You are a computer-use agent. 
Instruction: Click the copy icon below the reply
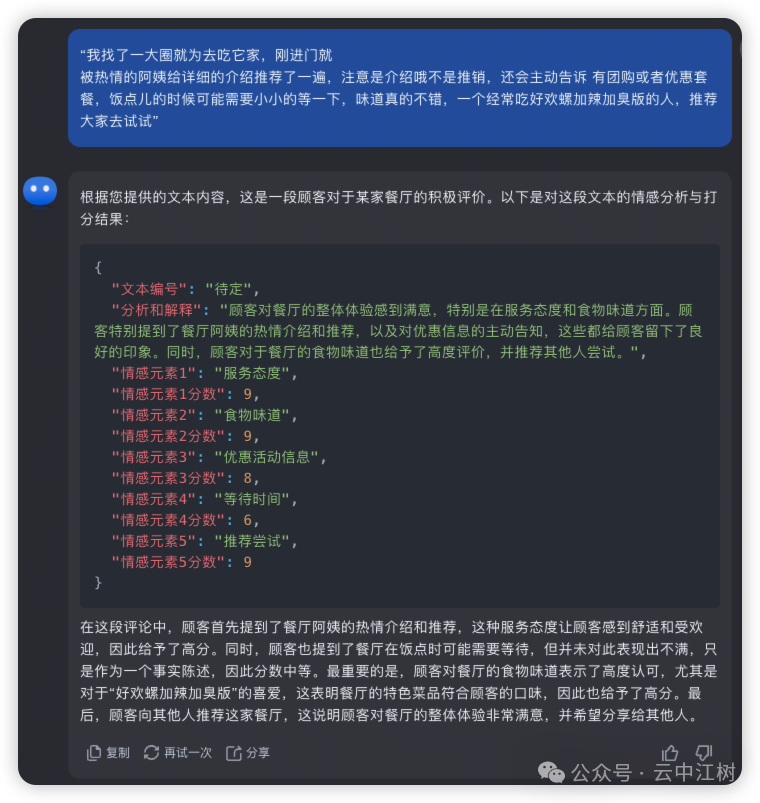[x=94, y=752]
